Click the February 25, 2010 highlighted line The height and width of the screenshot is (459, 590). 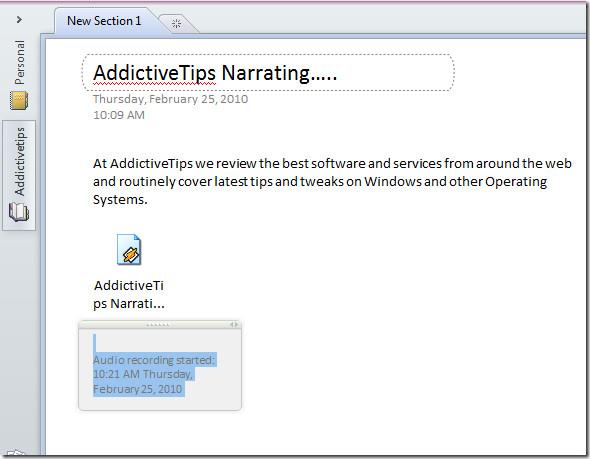[138, 389]
